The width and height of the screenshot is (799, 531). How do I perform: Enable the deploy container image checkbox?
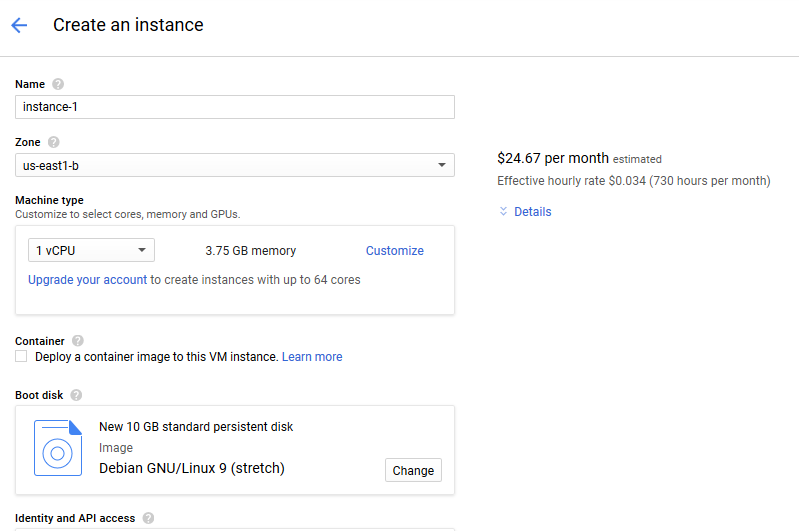[21, 357]
